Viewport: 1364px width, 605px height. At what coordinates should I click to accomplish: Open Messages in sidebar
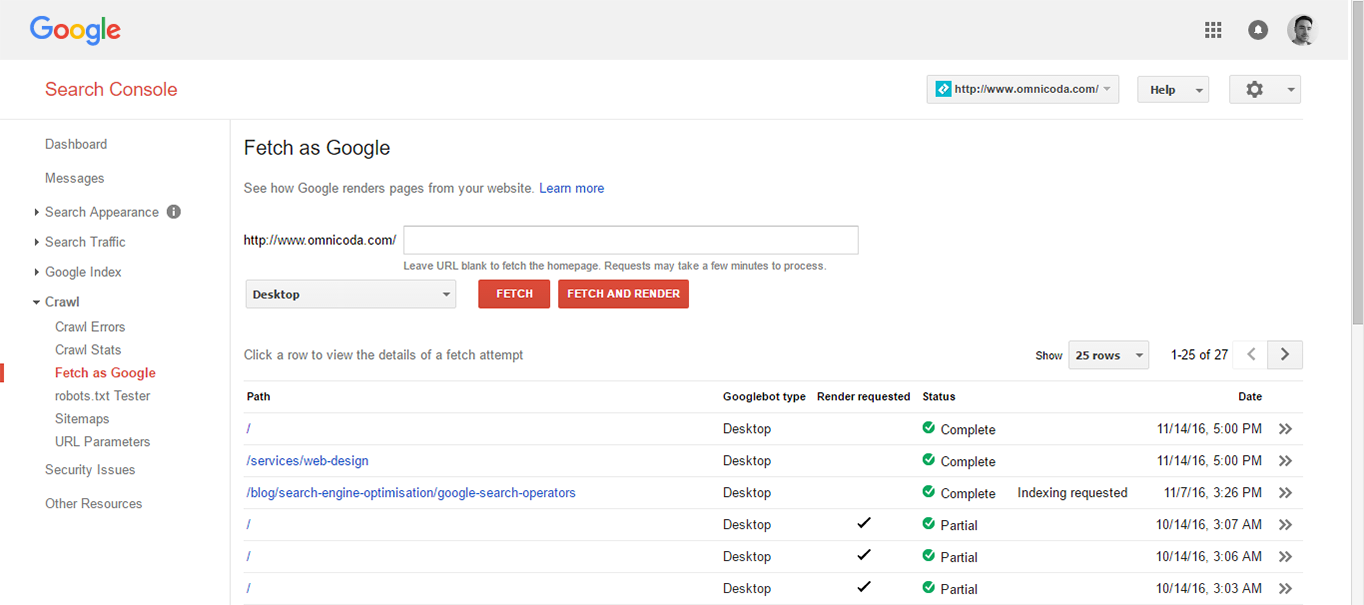74,178
